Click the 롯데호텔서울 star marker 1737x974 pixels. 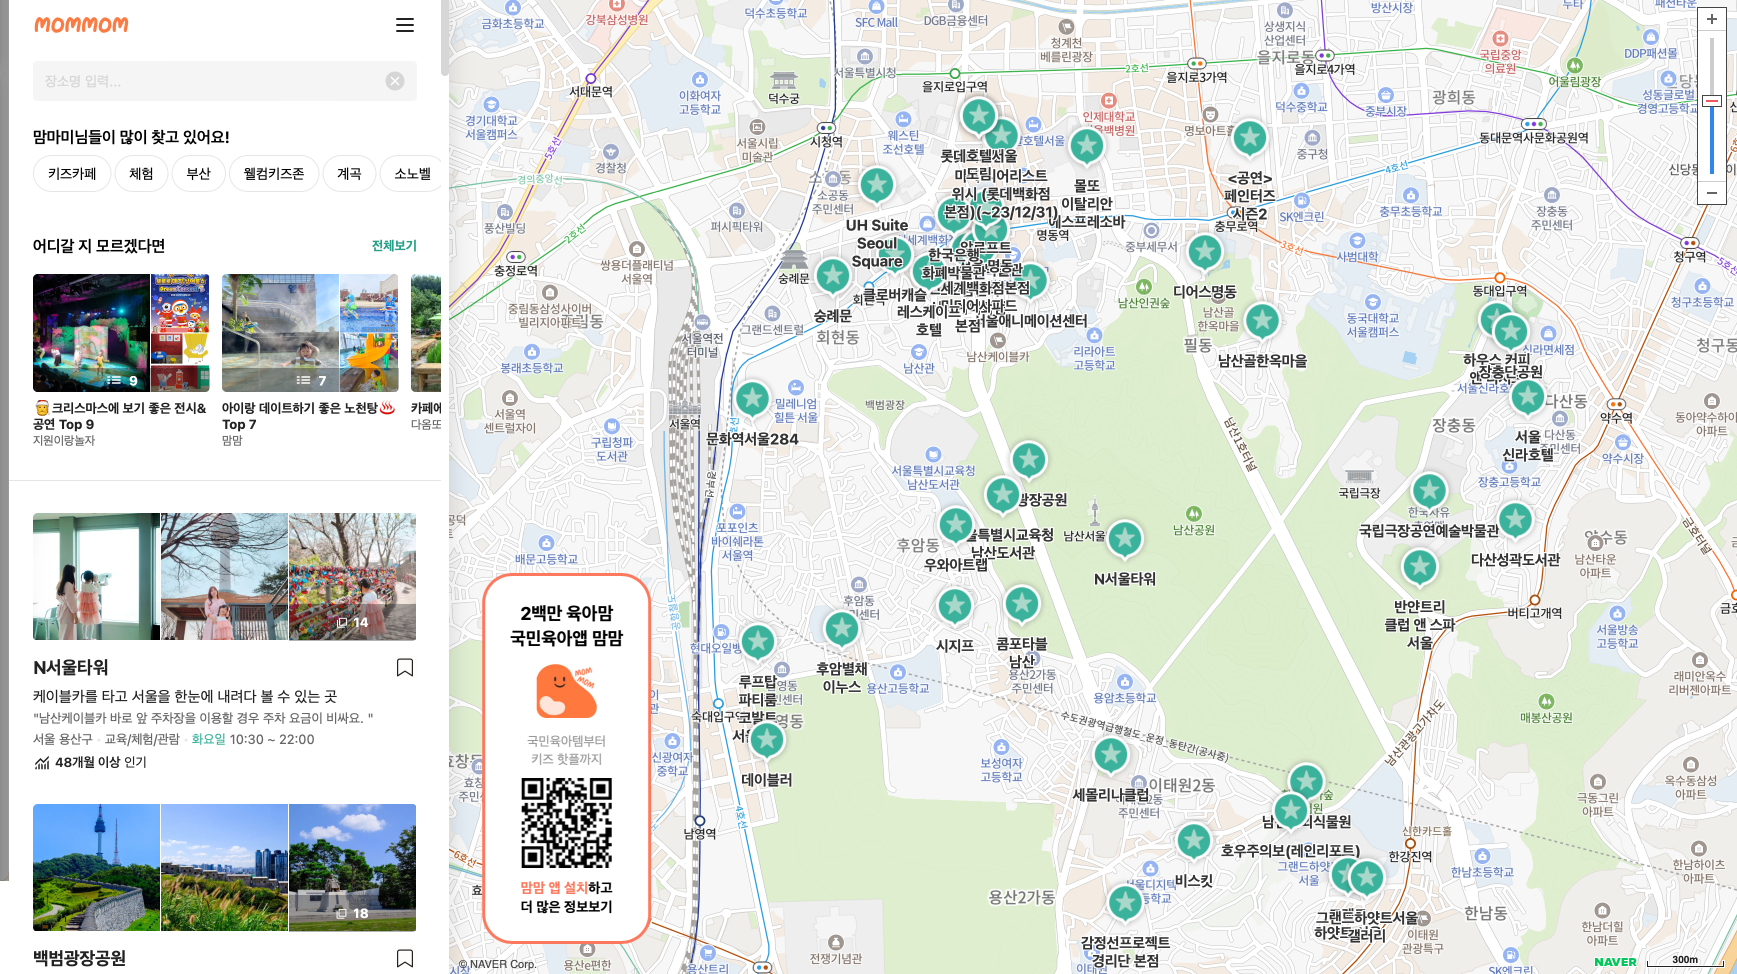(979, 118)
